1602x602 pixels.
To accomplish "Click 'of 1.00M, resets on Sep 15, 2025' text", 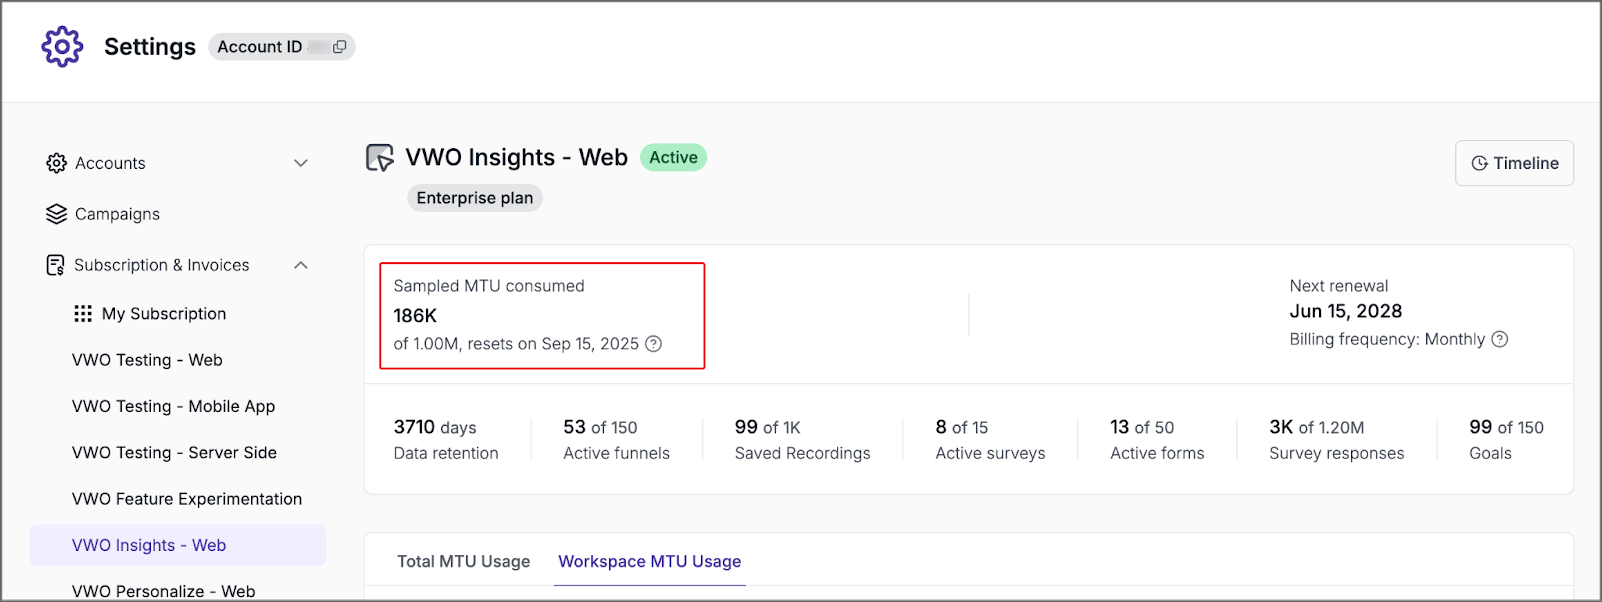I will tap(516, 344).
